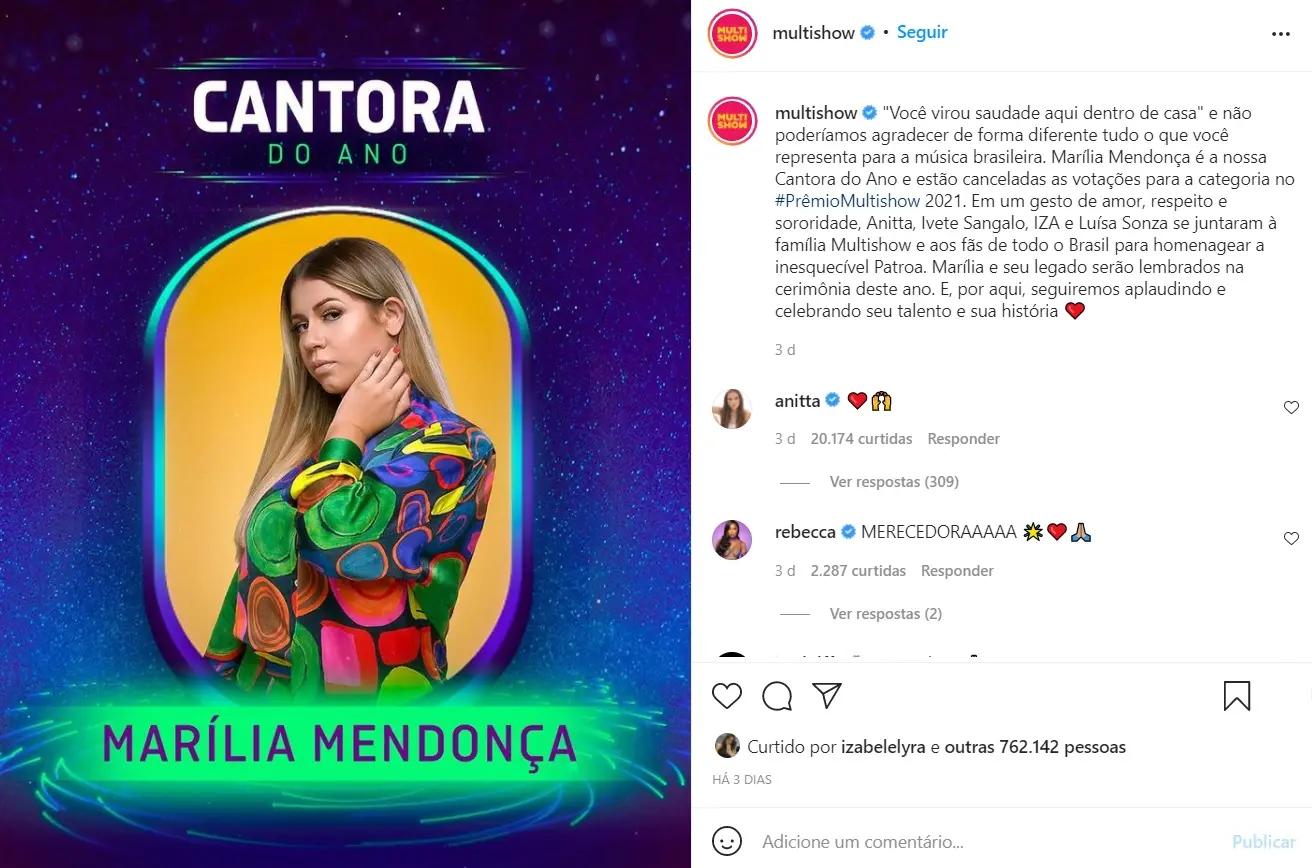Open anitta's profile picture
This screenshot has width=1312, height=868.
[732, 408]
